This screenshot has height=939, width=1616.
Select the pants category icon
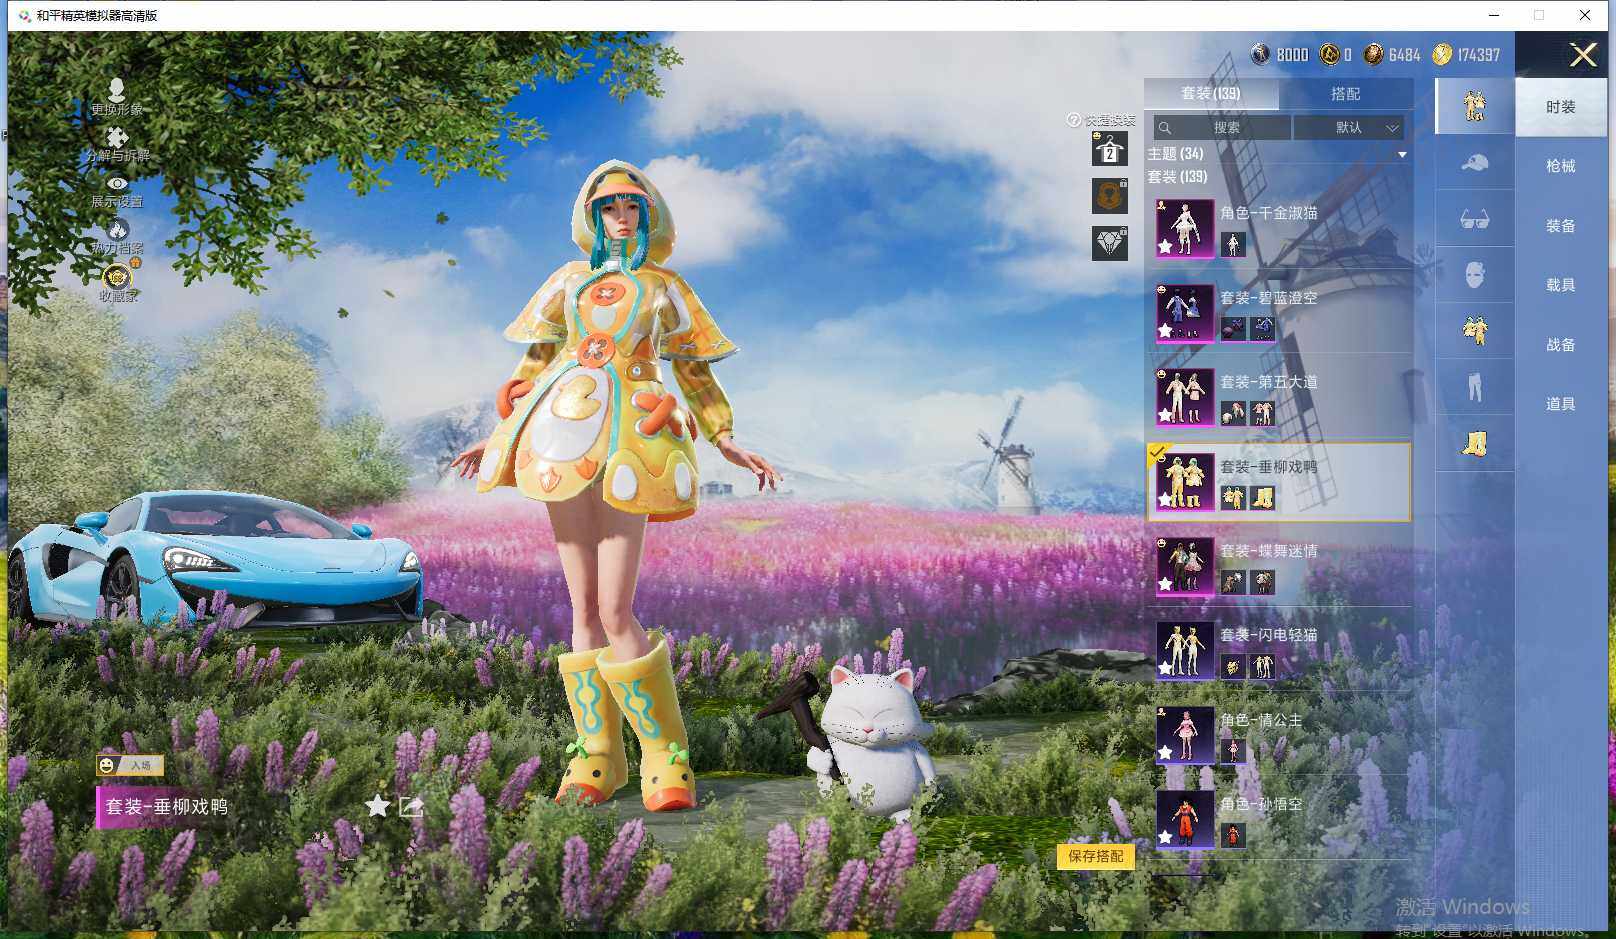click(x=1474, y=387)
